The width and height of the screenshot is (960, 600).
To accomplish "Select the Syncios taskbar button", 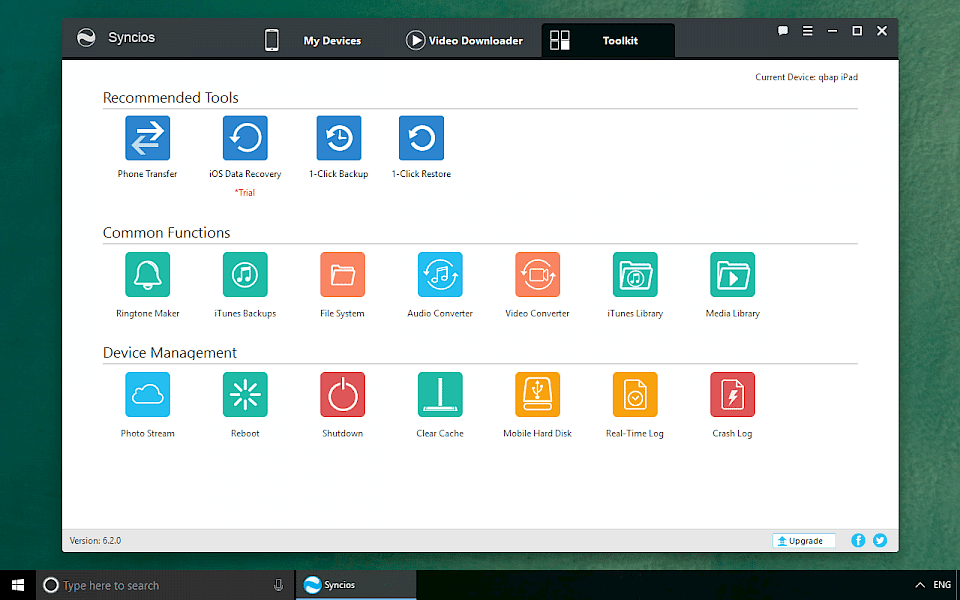I will (x=356, y=585).
